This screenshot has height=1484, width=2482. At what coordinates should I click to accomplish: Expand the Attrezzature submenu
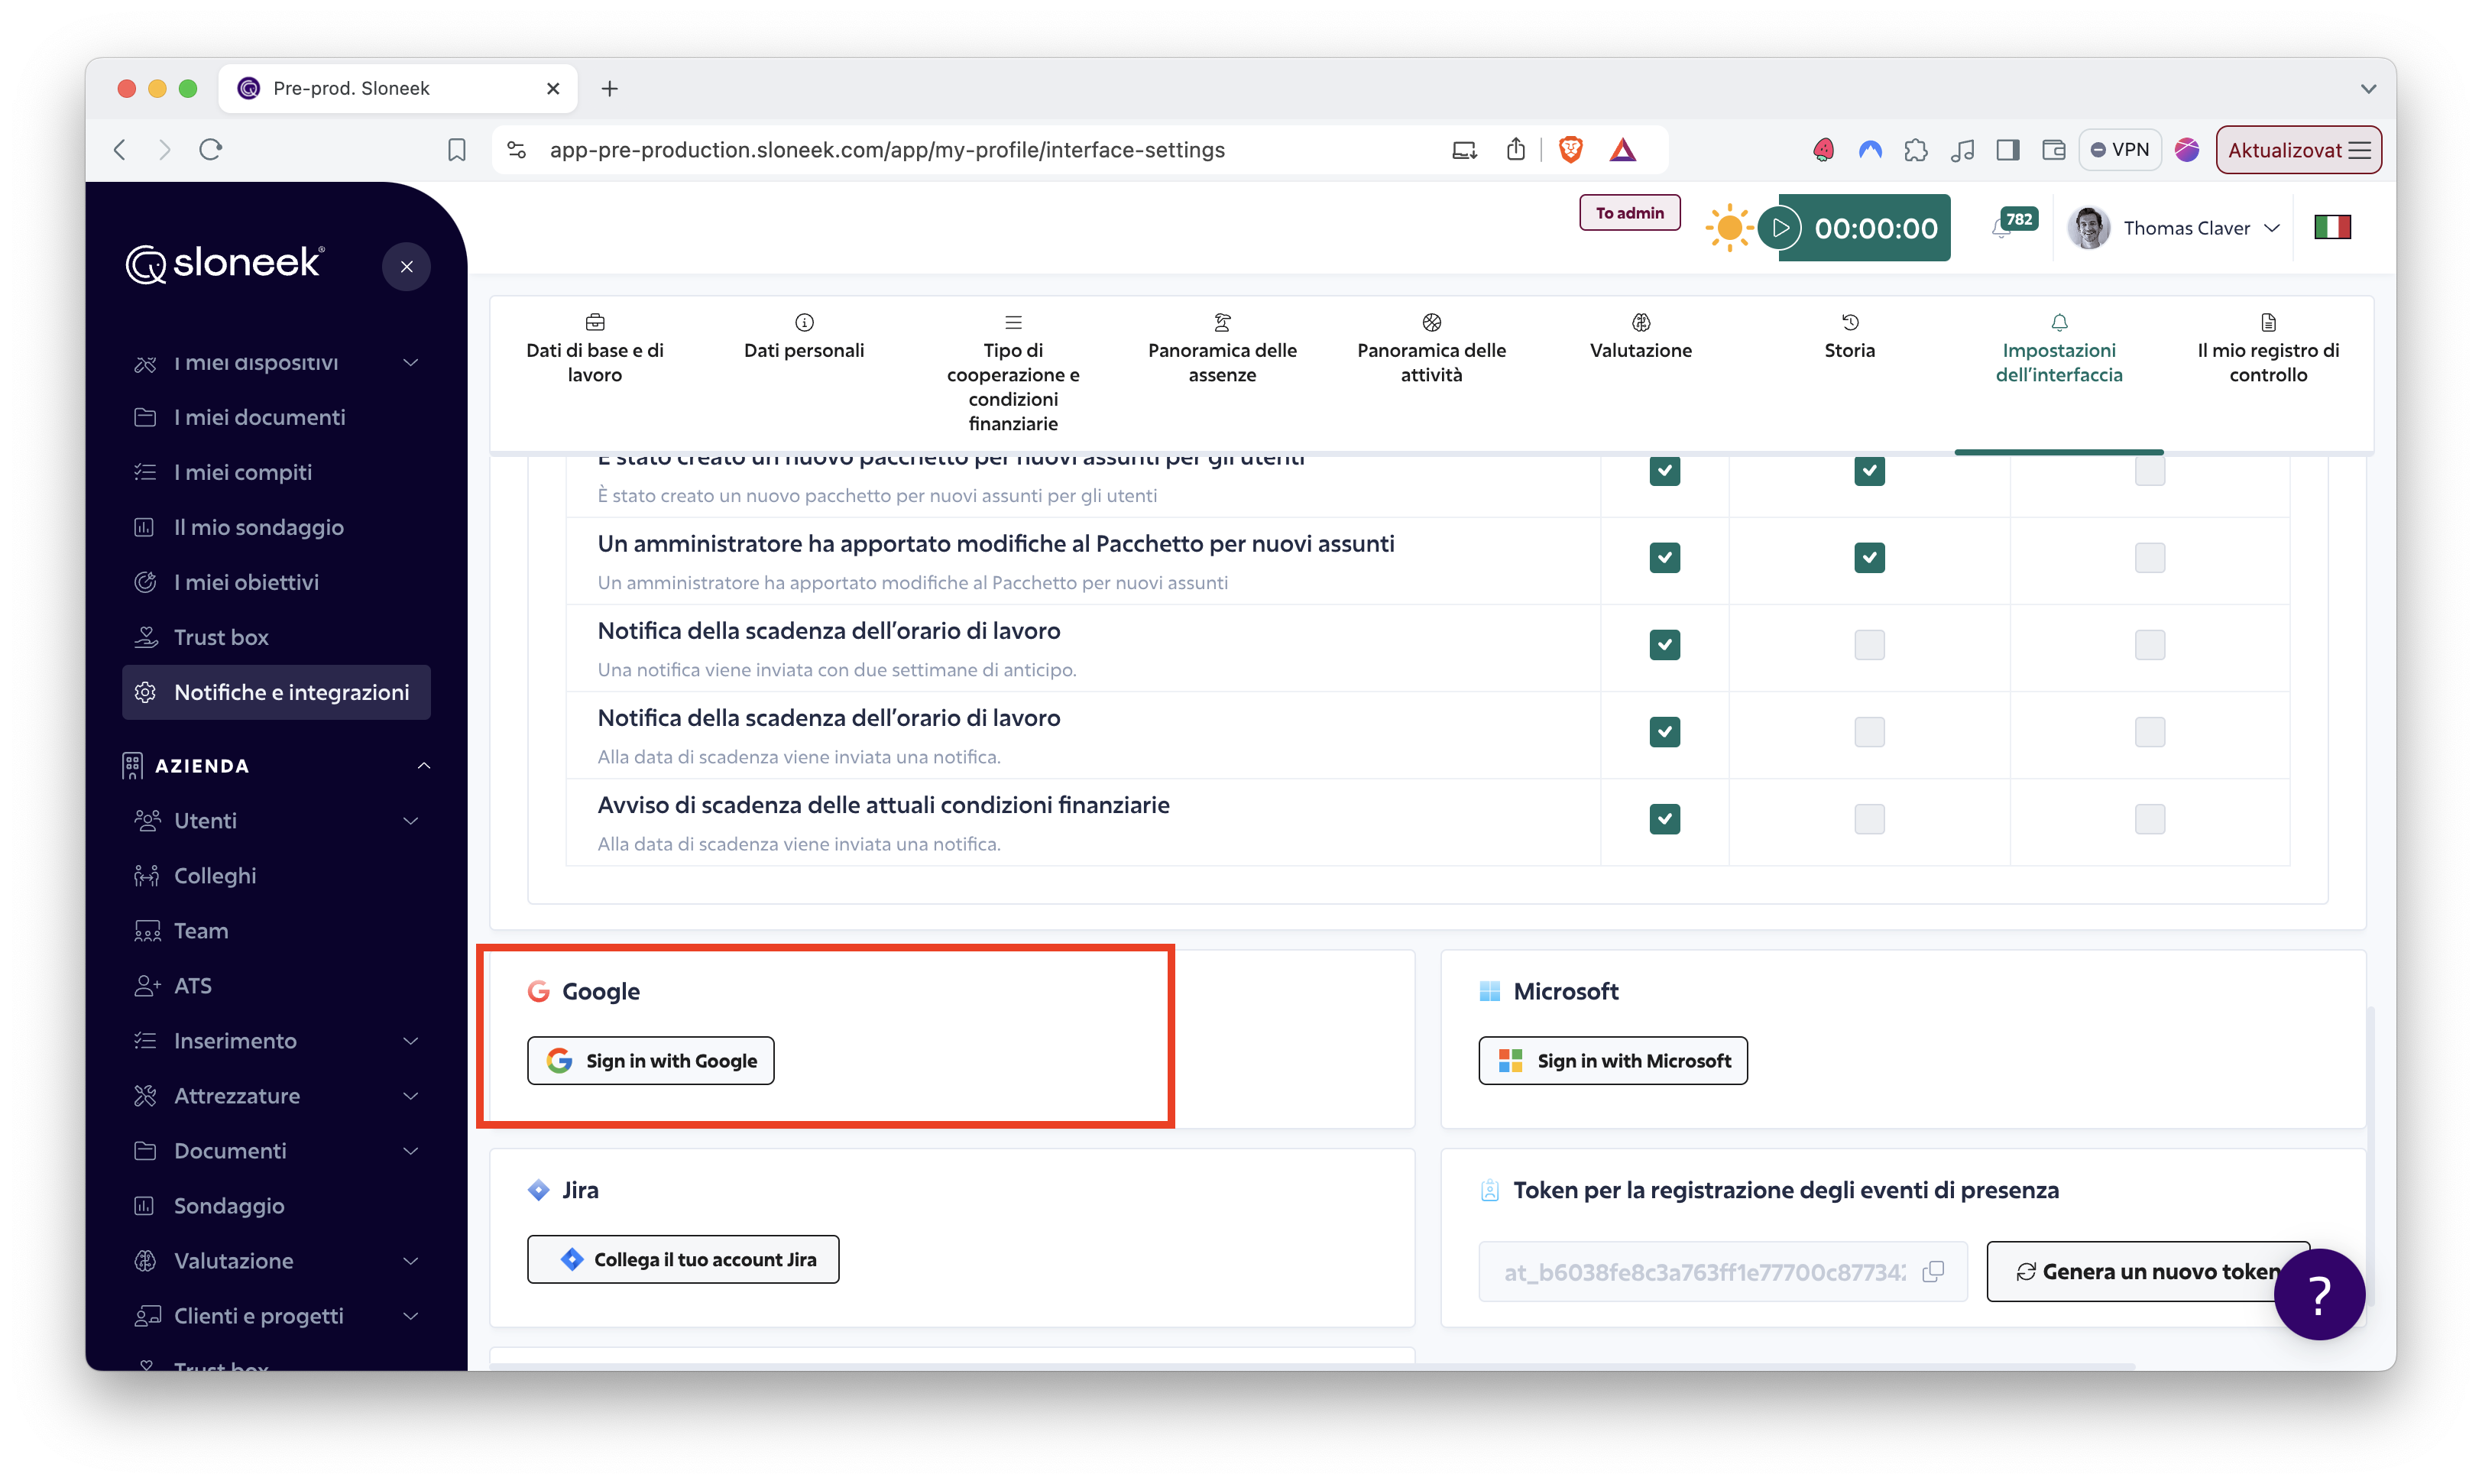[410, 1095]
